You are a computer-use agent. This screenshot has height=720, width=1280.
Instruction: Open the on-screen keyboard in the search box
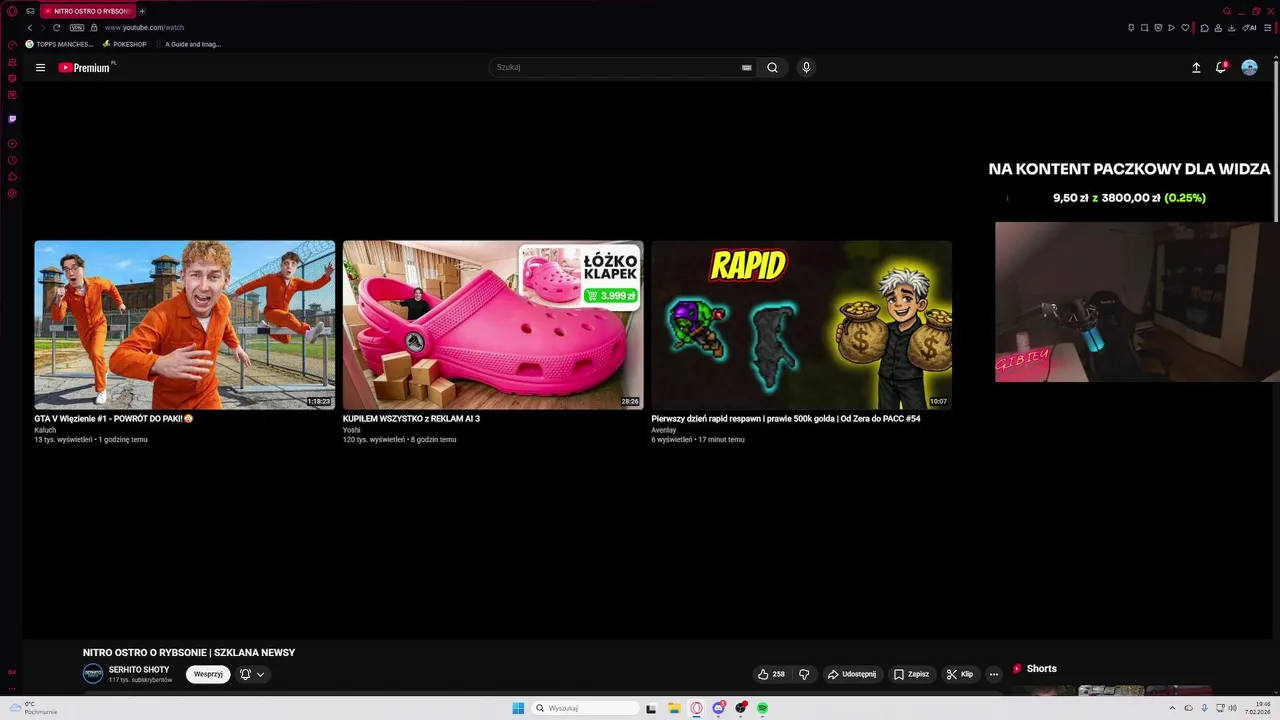[x=746, y=68]
